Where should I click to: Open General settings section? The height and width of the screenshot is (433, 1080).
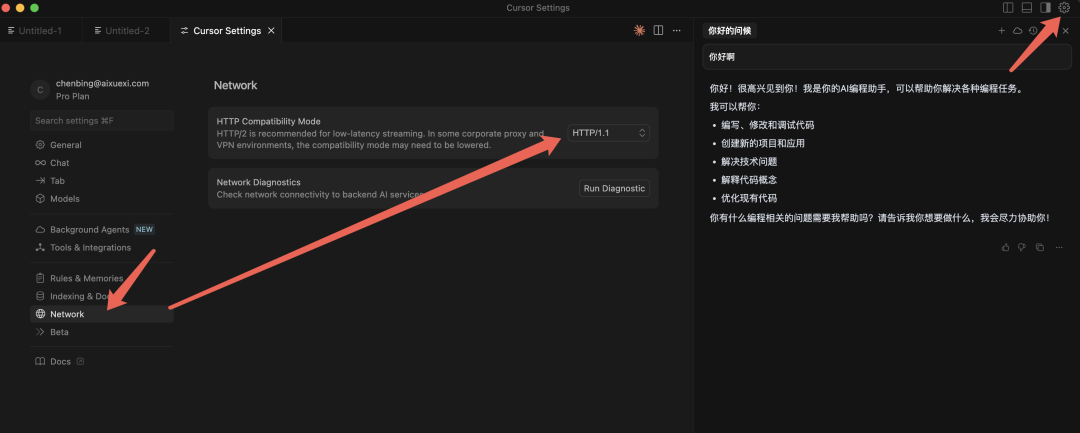[x=102, y=145]
